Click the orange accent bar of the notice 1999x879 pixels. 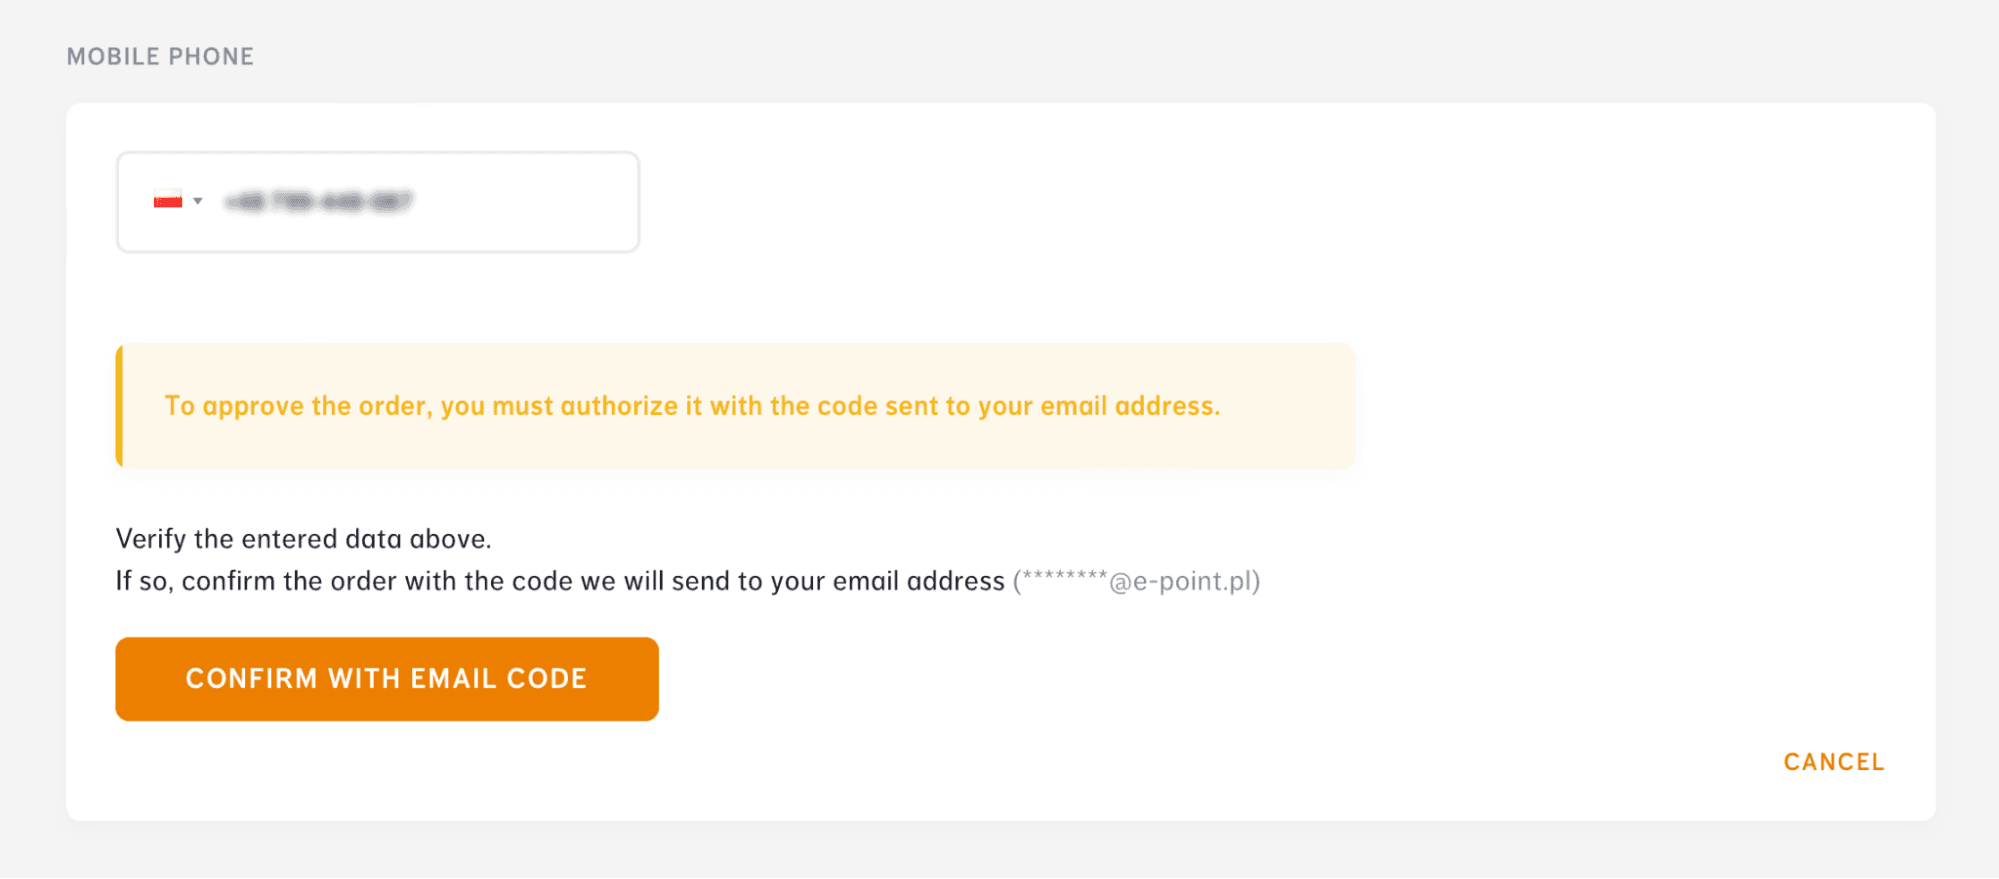click(120, 406)
